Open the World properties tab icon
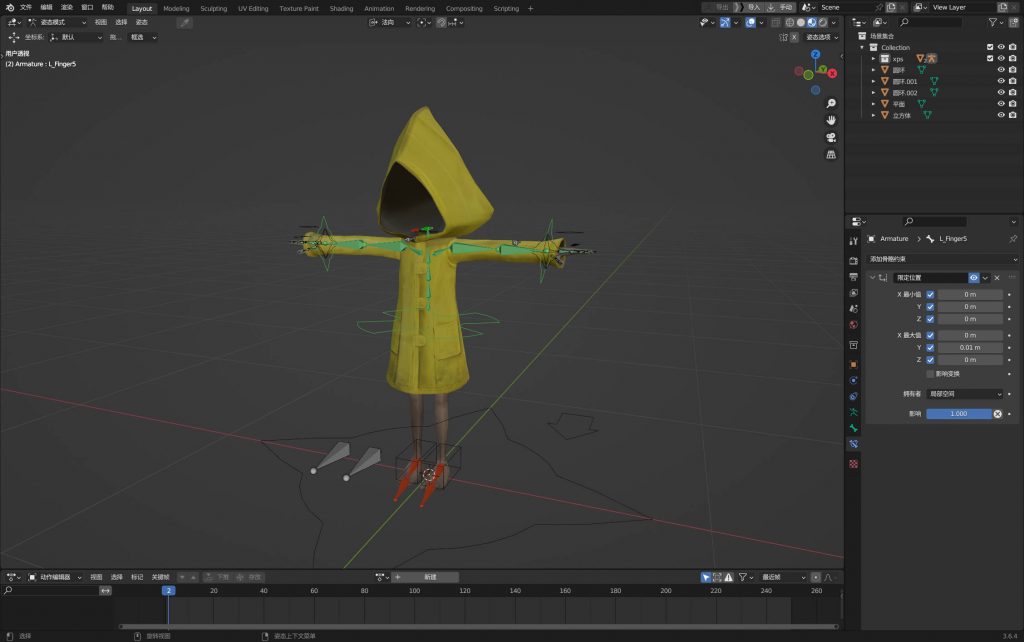 854,325
